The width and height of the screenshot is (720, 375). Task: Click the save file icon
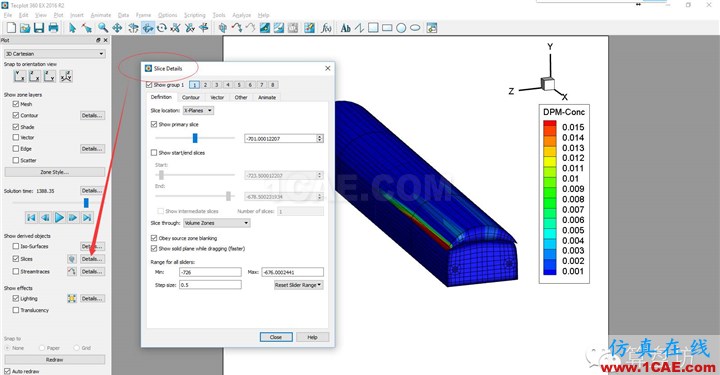39,28
